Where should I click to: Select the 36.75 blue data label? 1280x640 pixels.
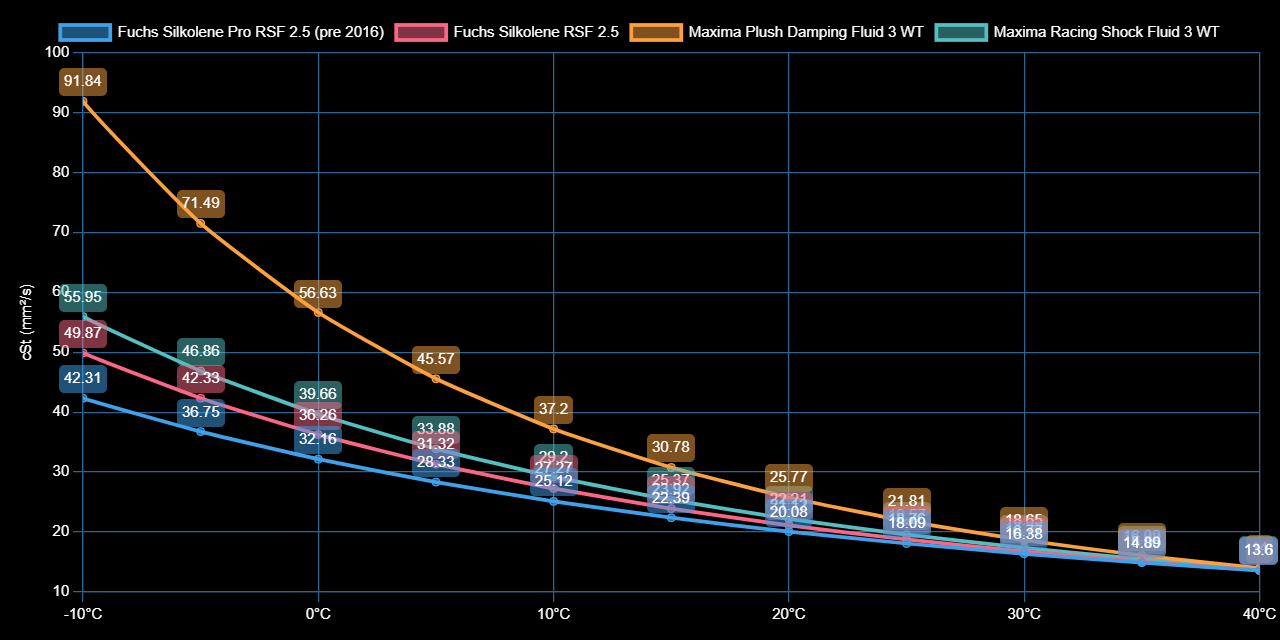click(x=201, y=412)
